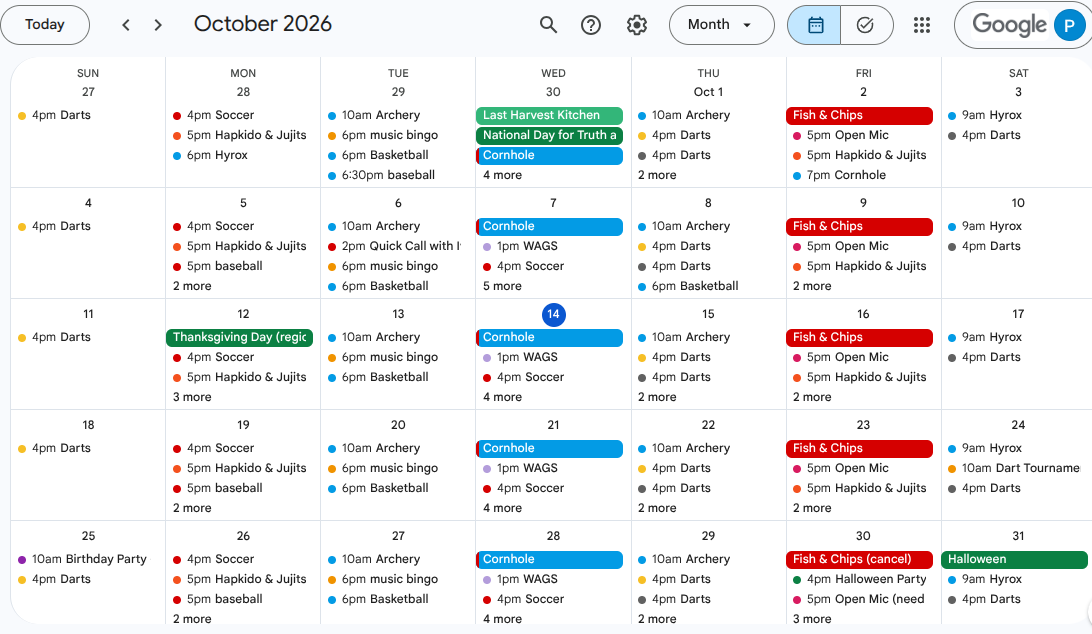This screenshot has height=634, width=1092.
Task: Open Thanksgiving Day event on October 12
Action: point(240,337)
